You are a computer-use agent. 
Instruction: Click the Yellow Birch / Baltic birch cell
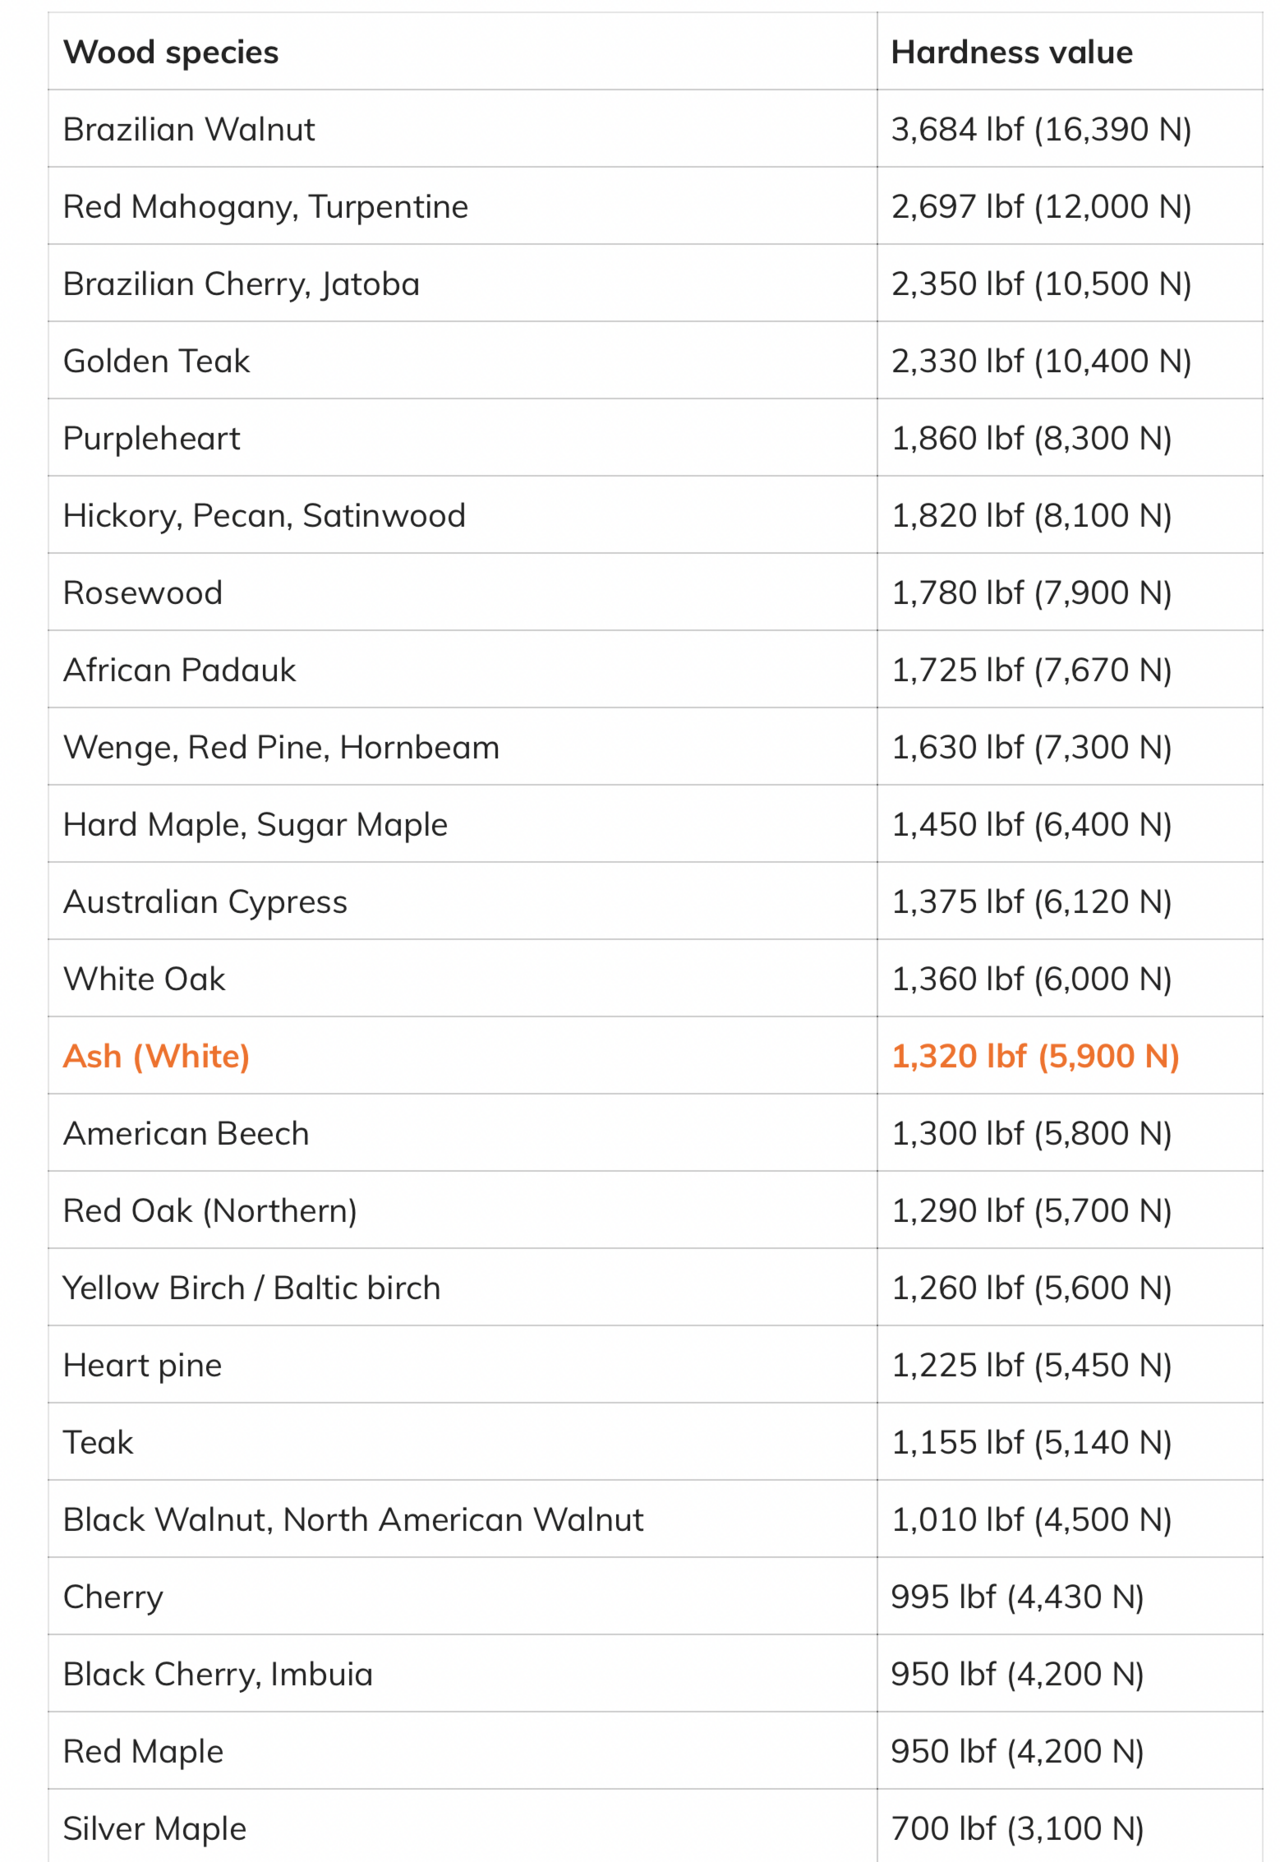click(x=251, y=1288)
